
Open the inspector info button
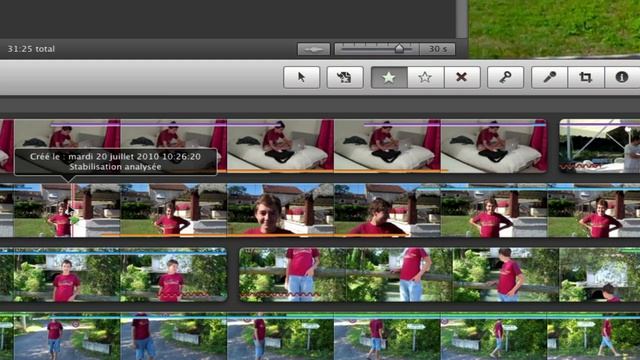click(x=622, y=77)
